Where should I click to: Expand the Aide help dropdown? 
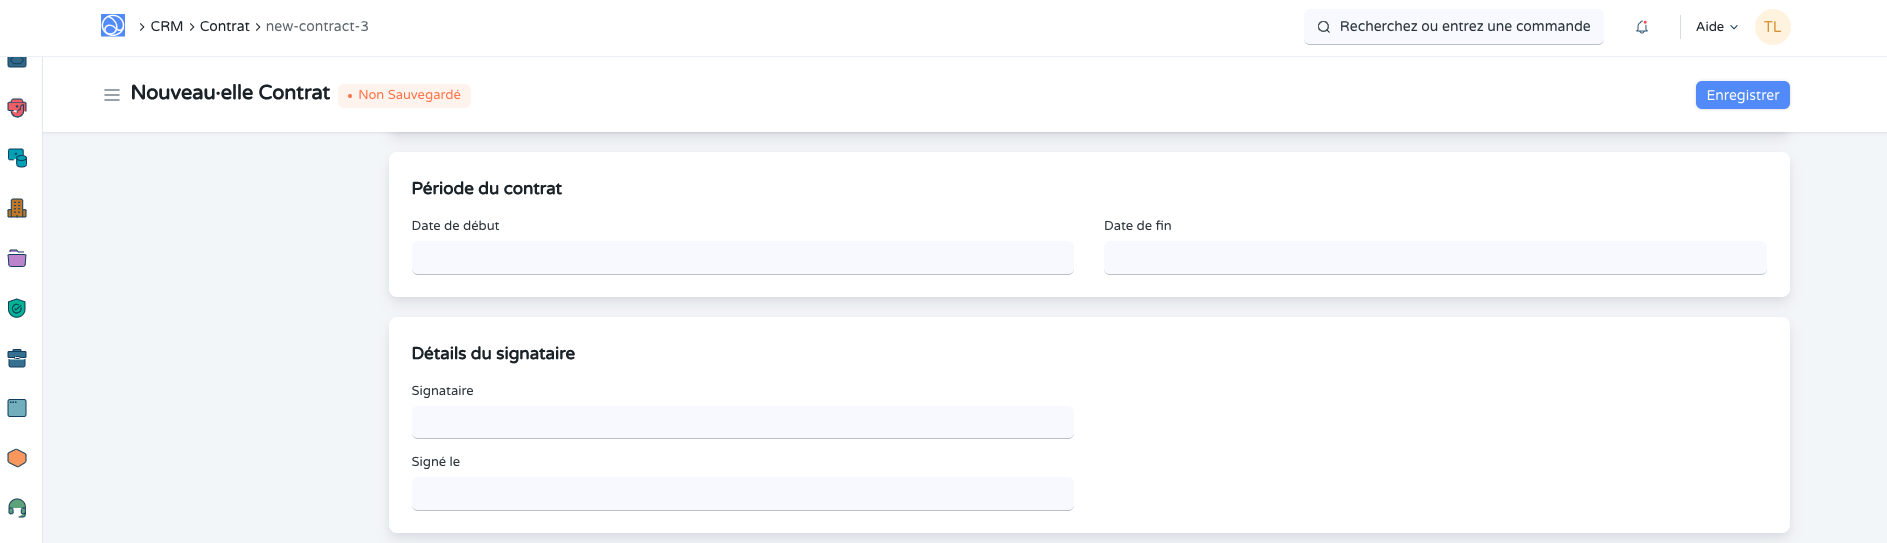click(1716, 27)
